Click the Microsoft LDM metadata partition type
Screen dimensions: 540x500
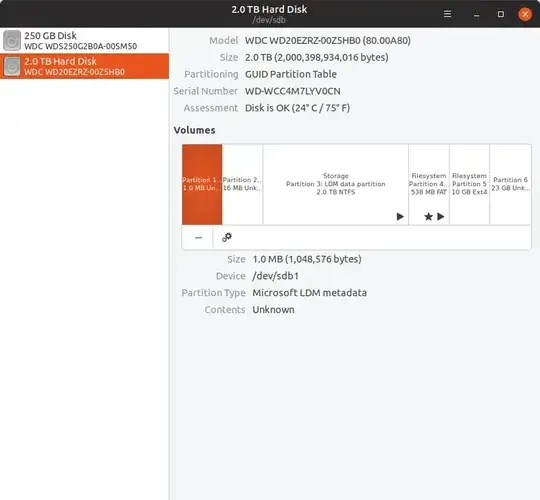pyautogui.click(x=310, y=293)
